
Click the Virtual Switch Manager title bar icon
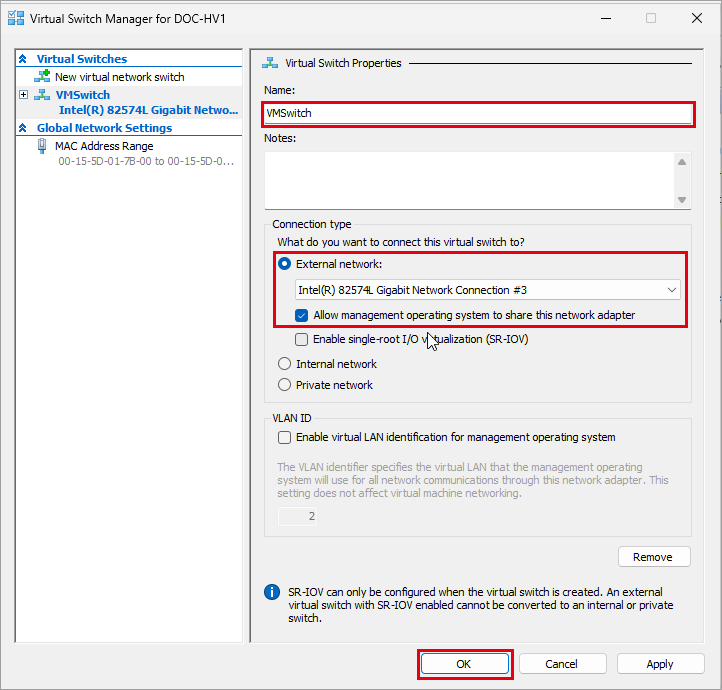click(16, 18)
